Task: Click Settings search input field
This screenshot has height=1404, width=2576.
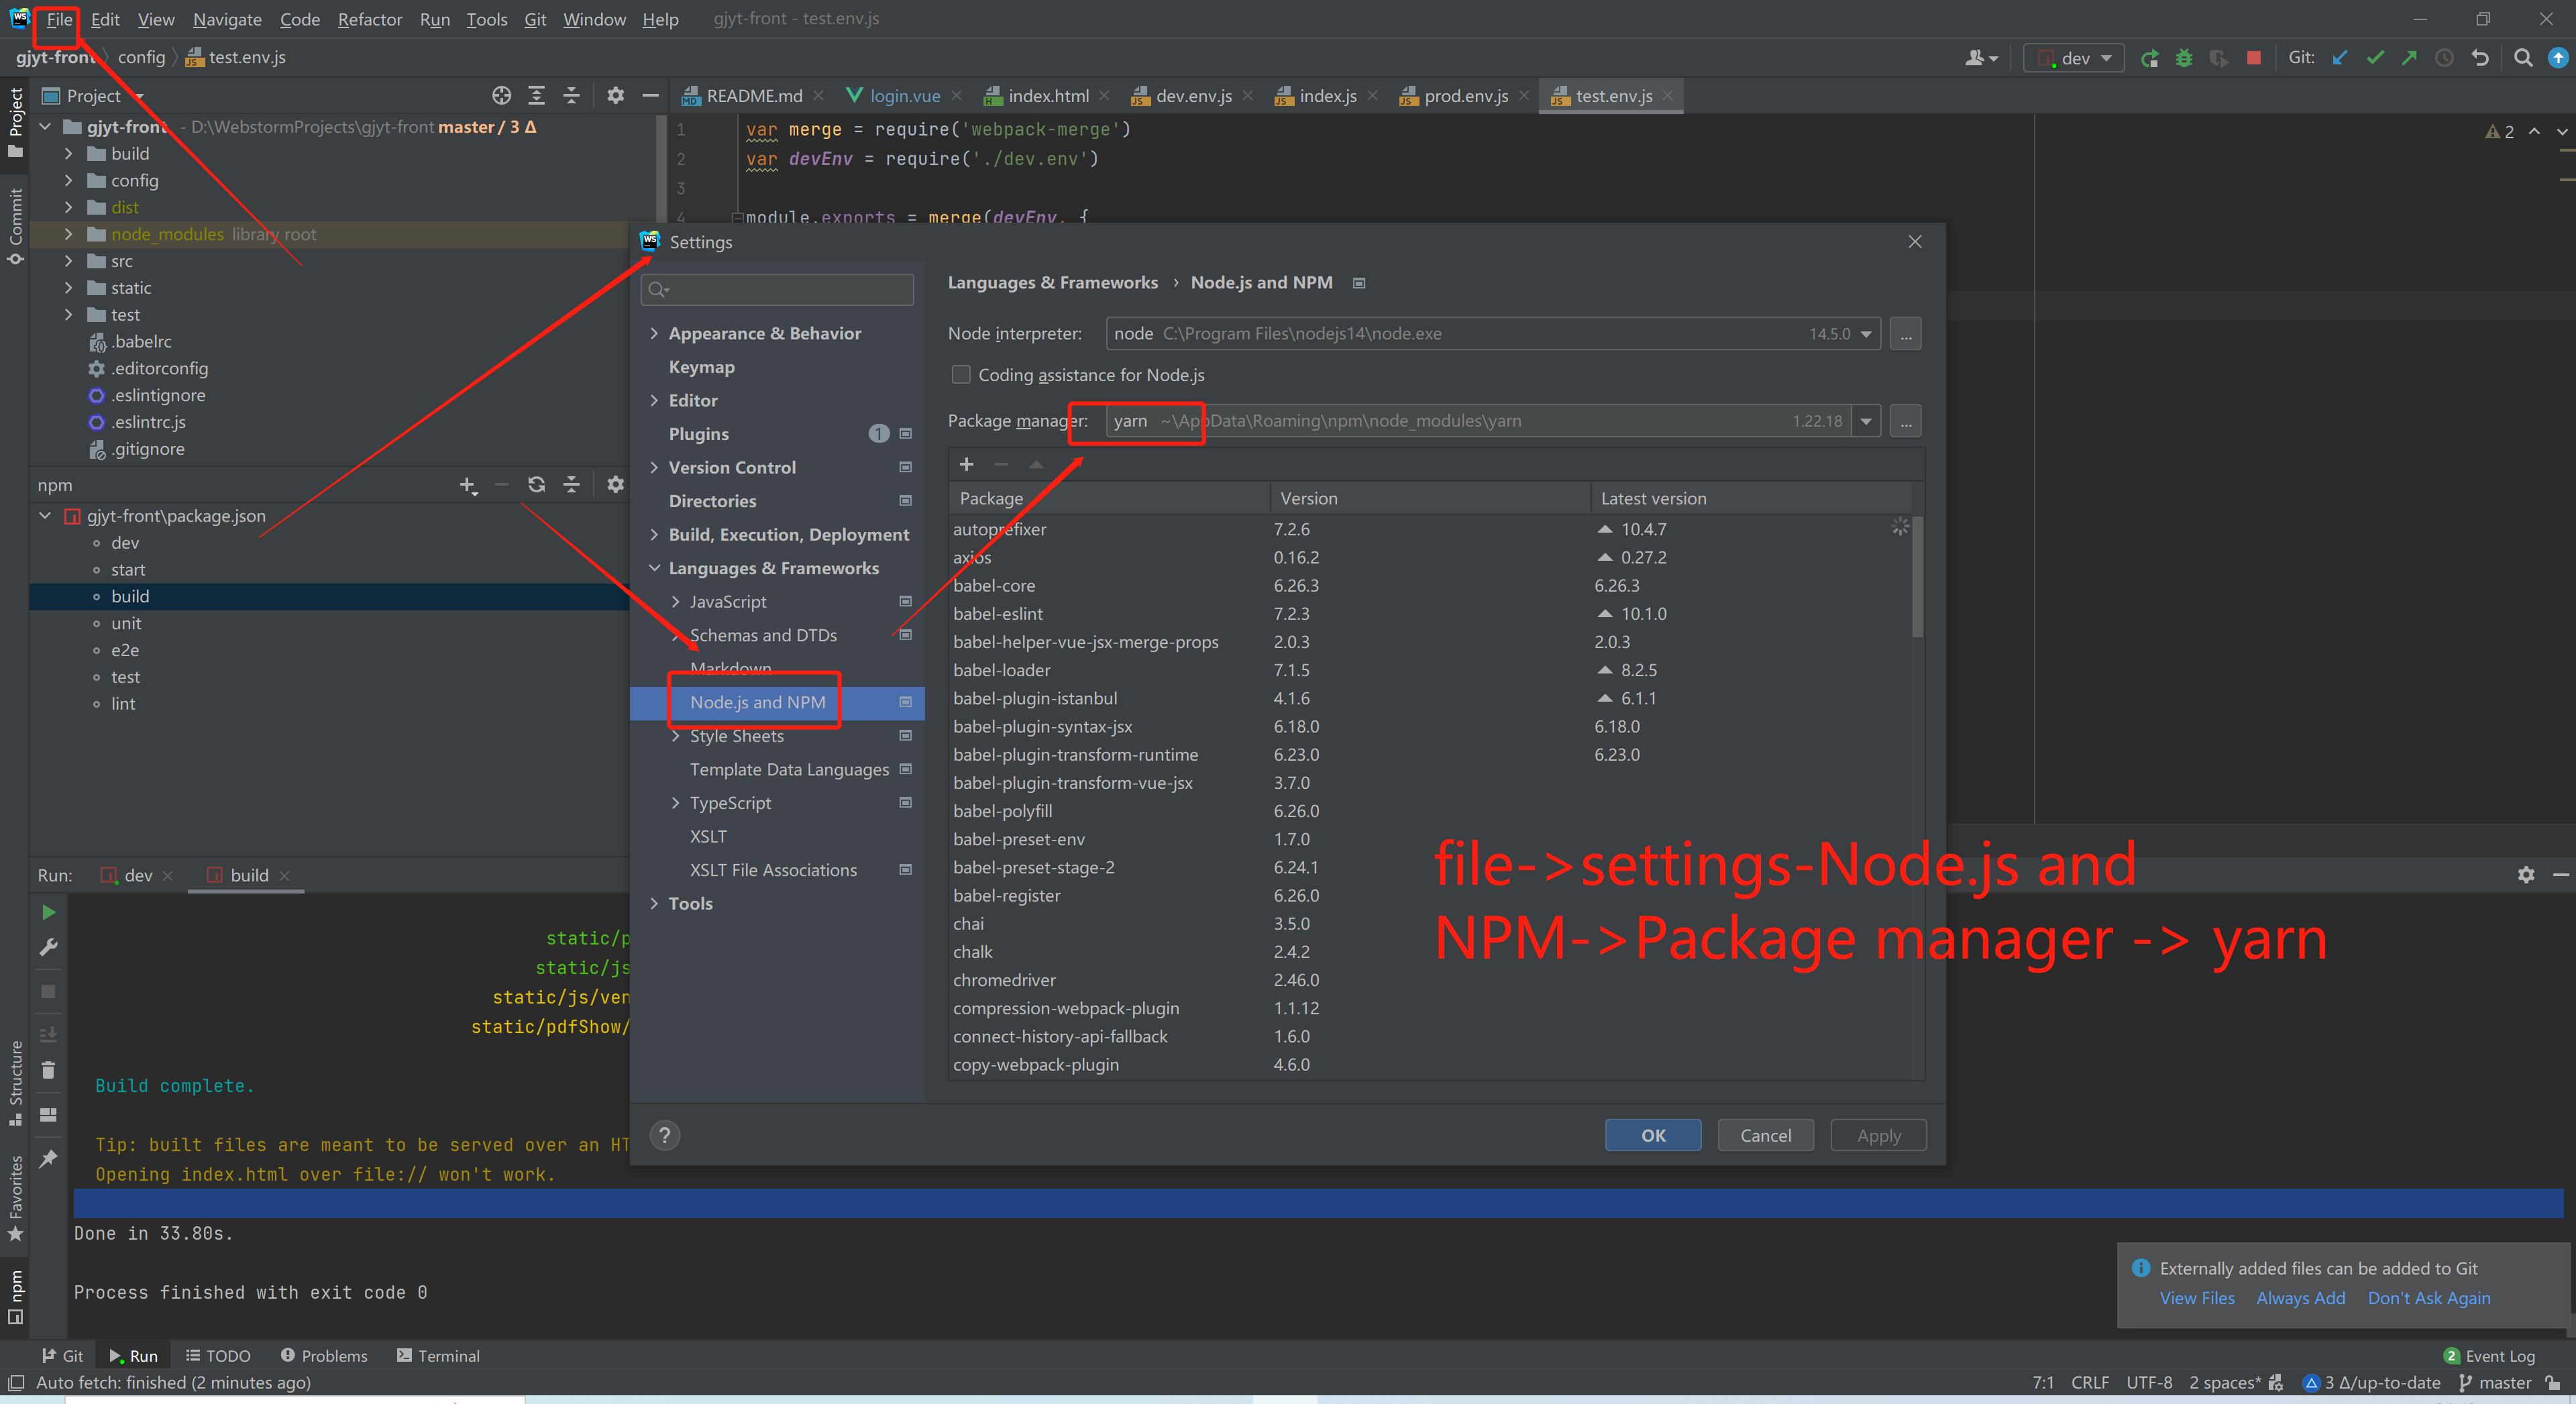Action: [777, 290]
